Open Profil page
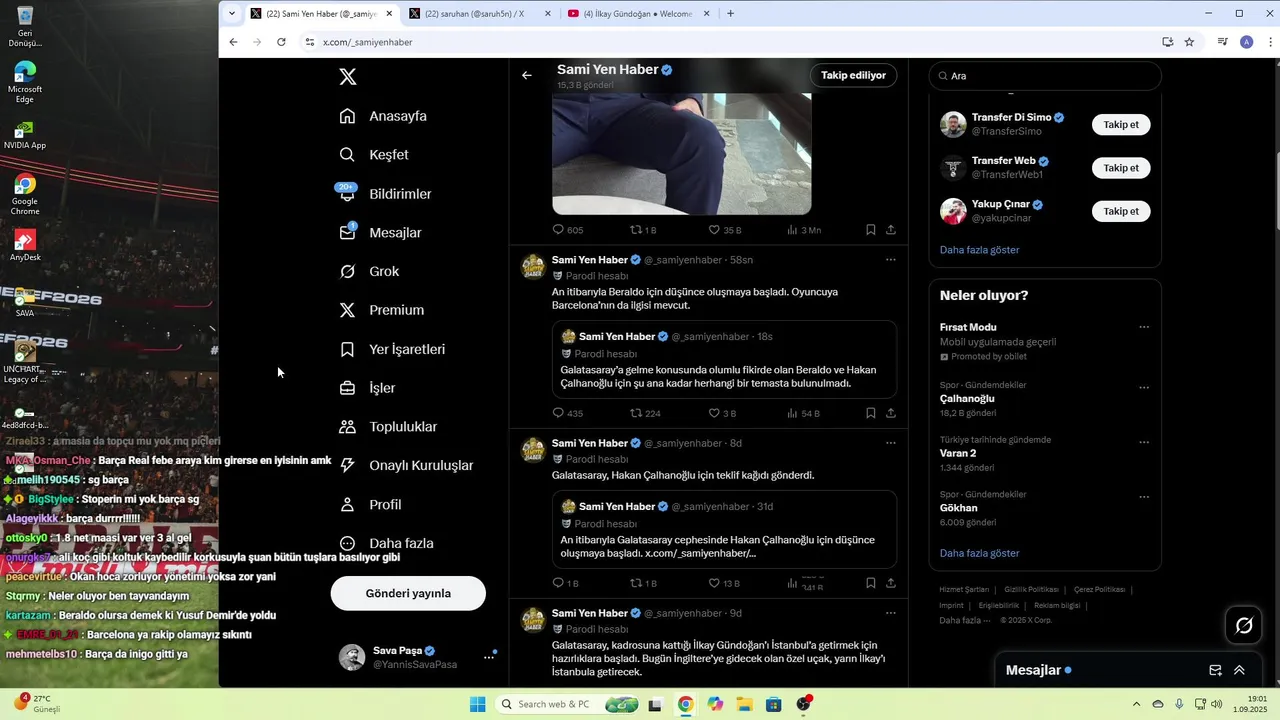 pos(371,505)
